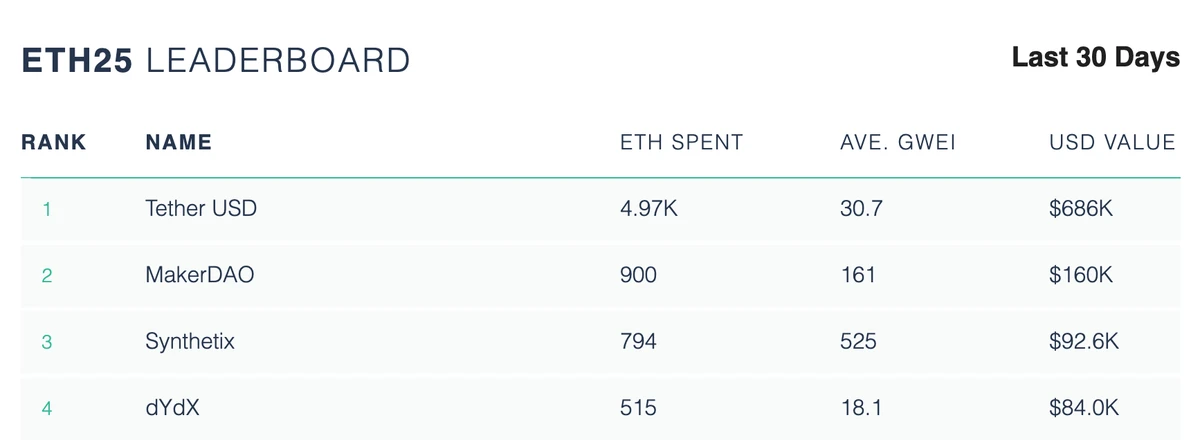The image size is (1200, 440).
Task: Click Synthetix's 525 average gwei value
Action: click(858, 341)
